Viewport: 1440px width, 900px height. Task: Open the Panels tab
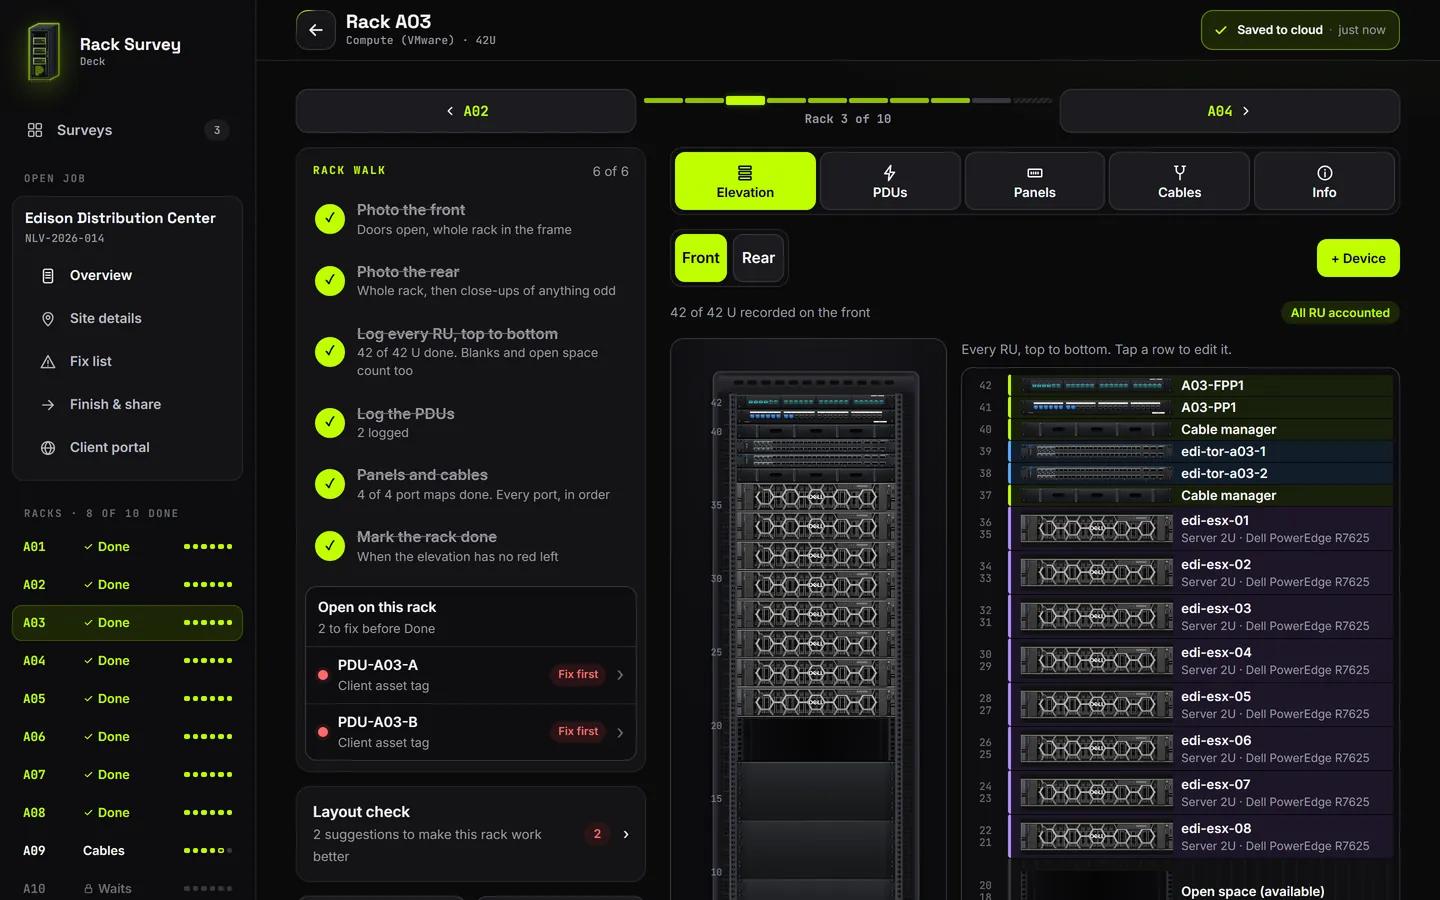(1035, 181)
